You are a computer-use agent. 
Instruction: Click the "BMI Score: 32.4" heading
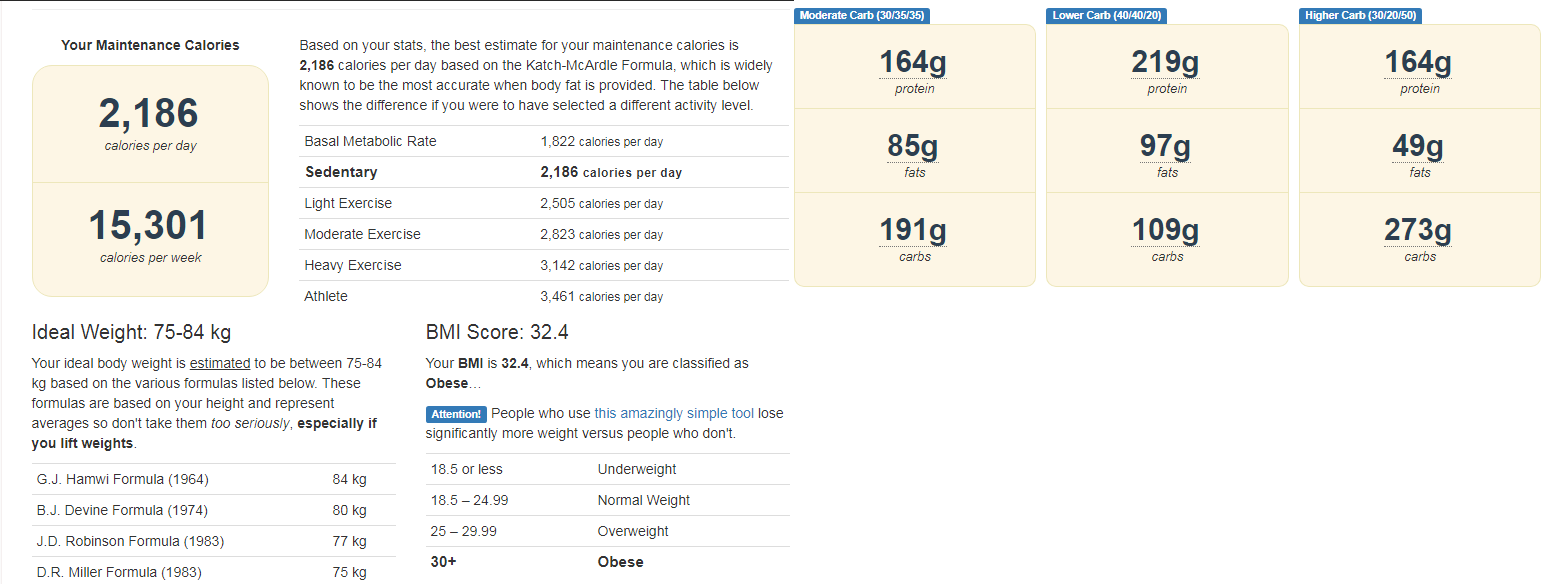tap(497, 332)
